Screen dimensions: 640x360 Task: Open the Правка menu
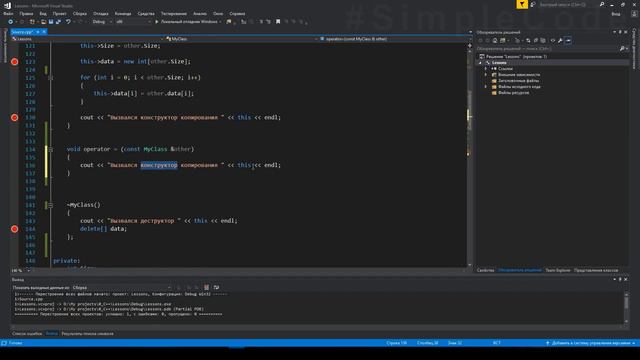(26, 13)
